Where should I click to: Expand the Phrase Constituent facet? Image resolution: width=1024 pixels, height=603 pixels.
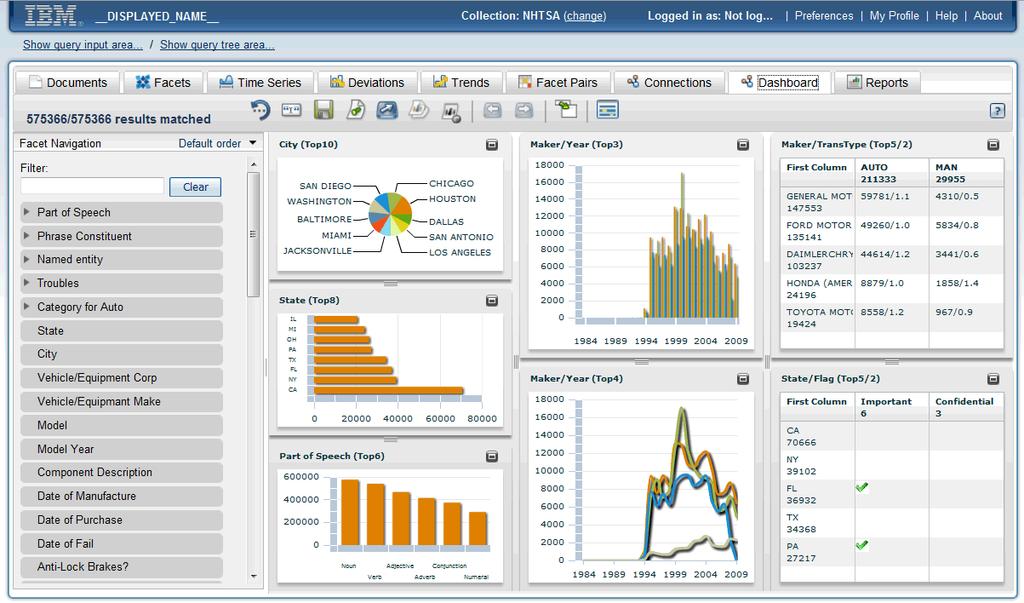(26, 235)
